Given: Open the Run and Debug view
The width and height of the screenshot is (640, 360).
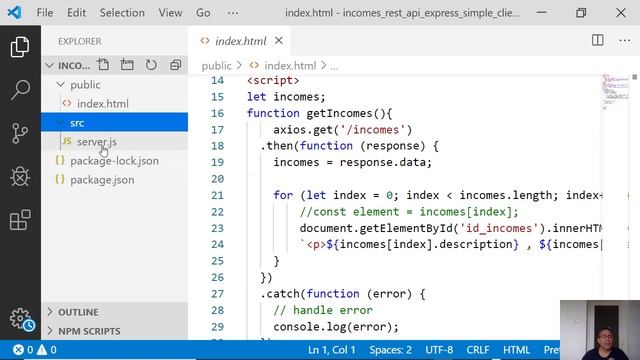Looking at the screenshot, I should click(20, 177).
